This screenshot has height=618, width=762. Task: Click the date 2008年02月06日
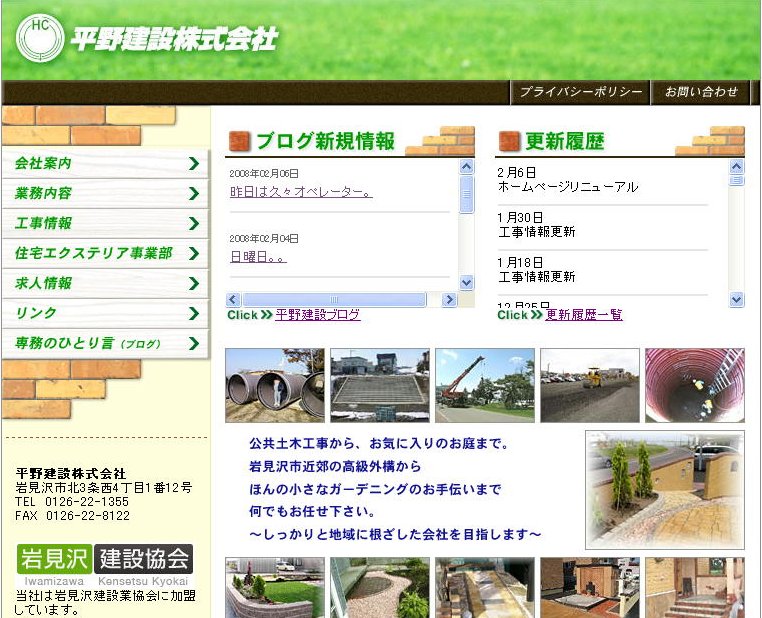point(264,173)
